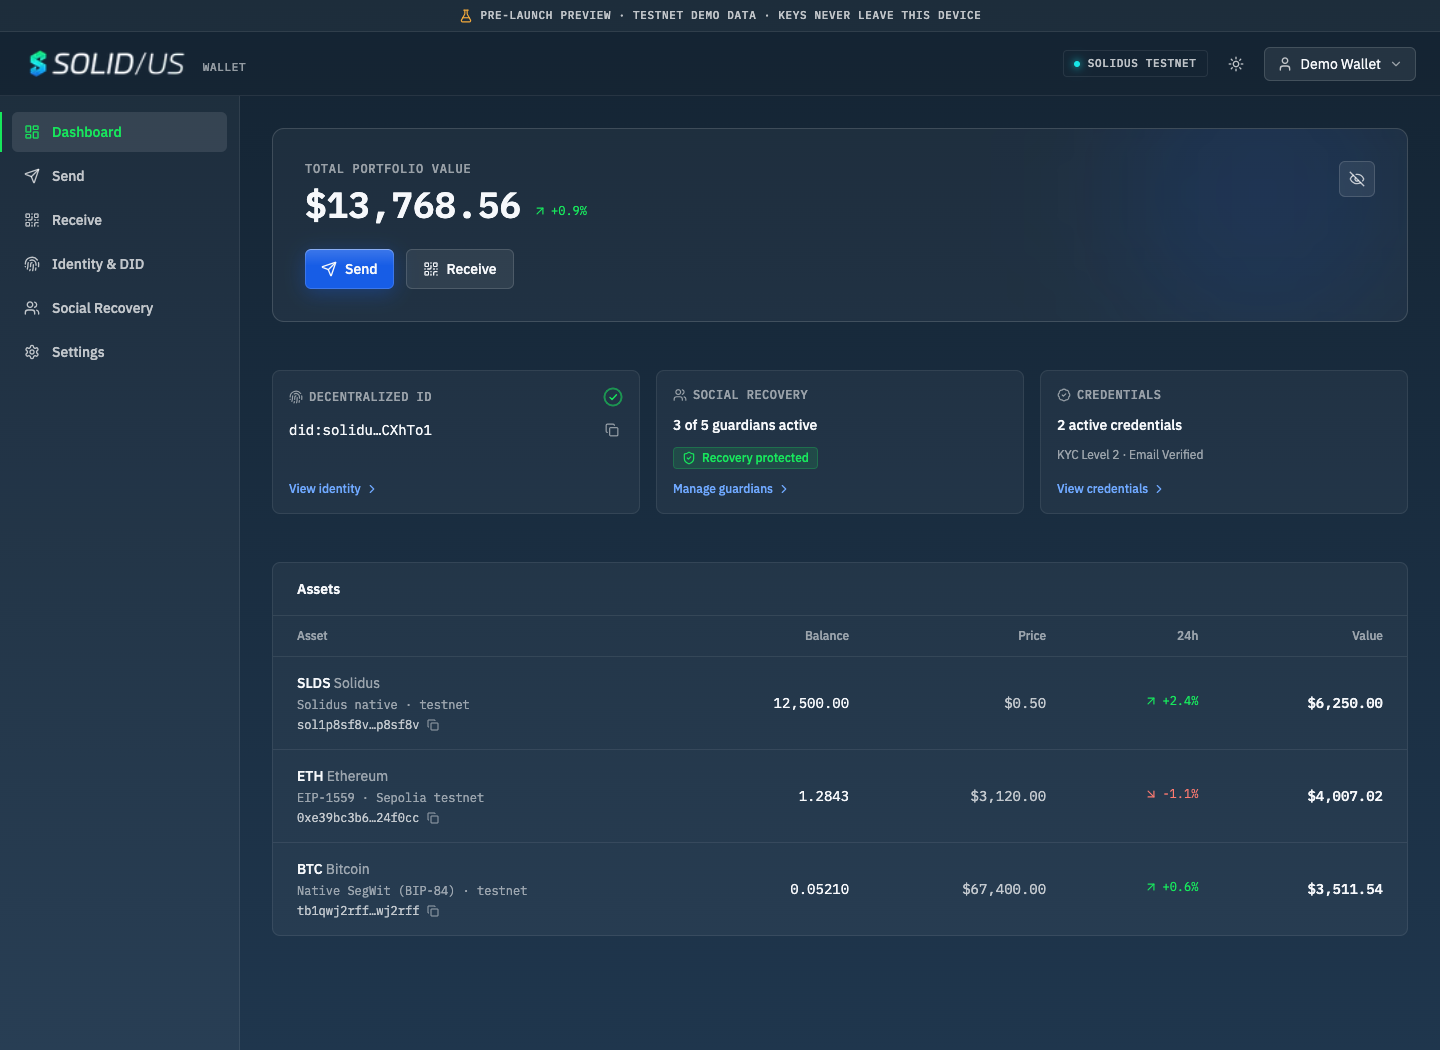Copy the SLDS address sol1p8sf8v…p8sf8v
The image size is (1440, 1050).
click(433, 725)
